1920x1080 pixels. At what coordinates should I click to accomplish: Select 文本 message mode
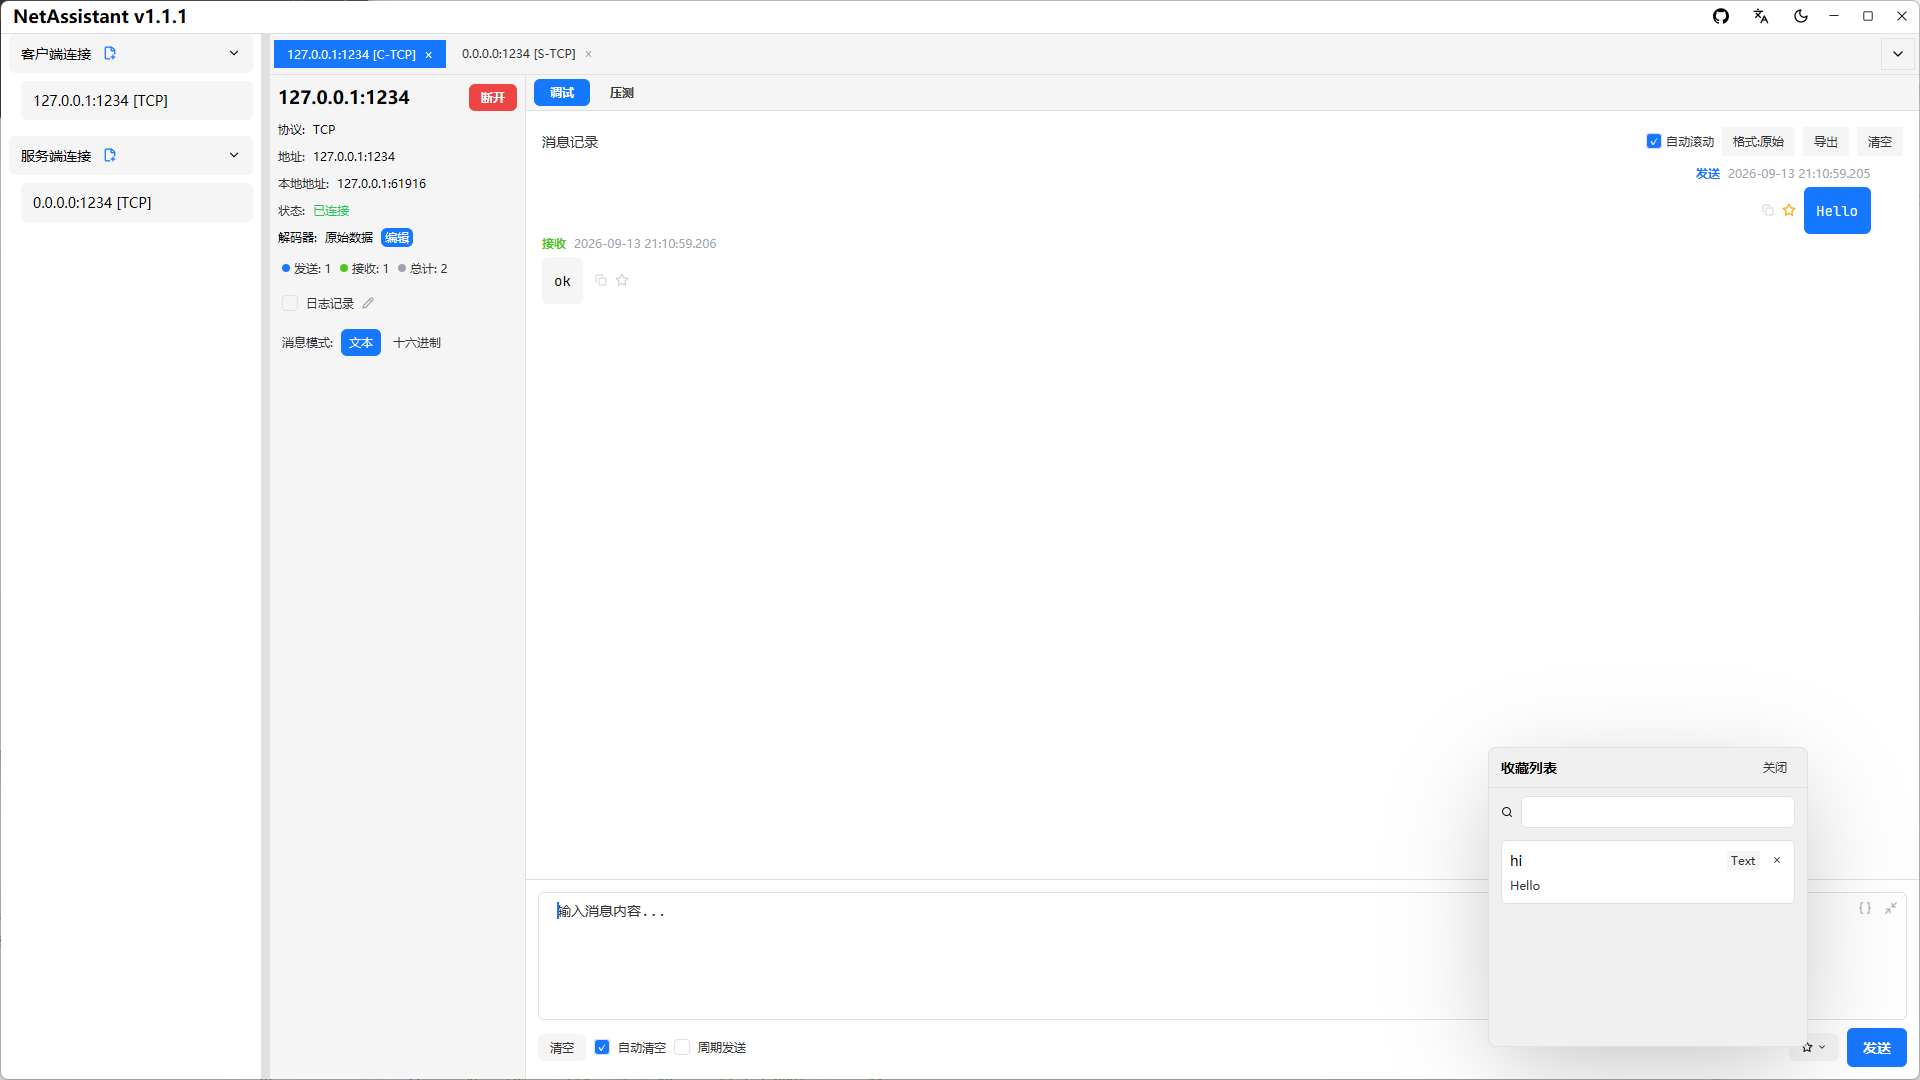[x=361, y=343]
